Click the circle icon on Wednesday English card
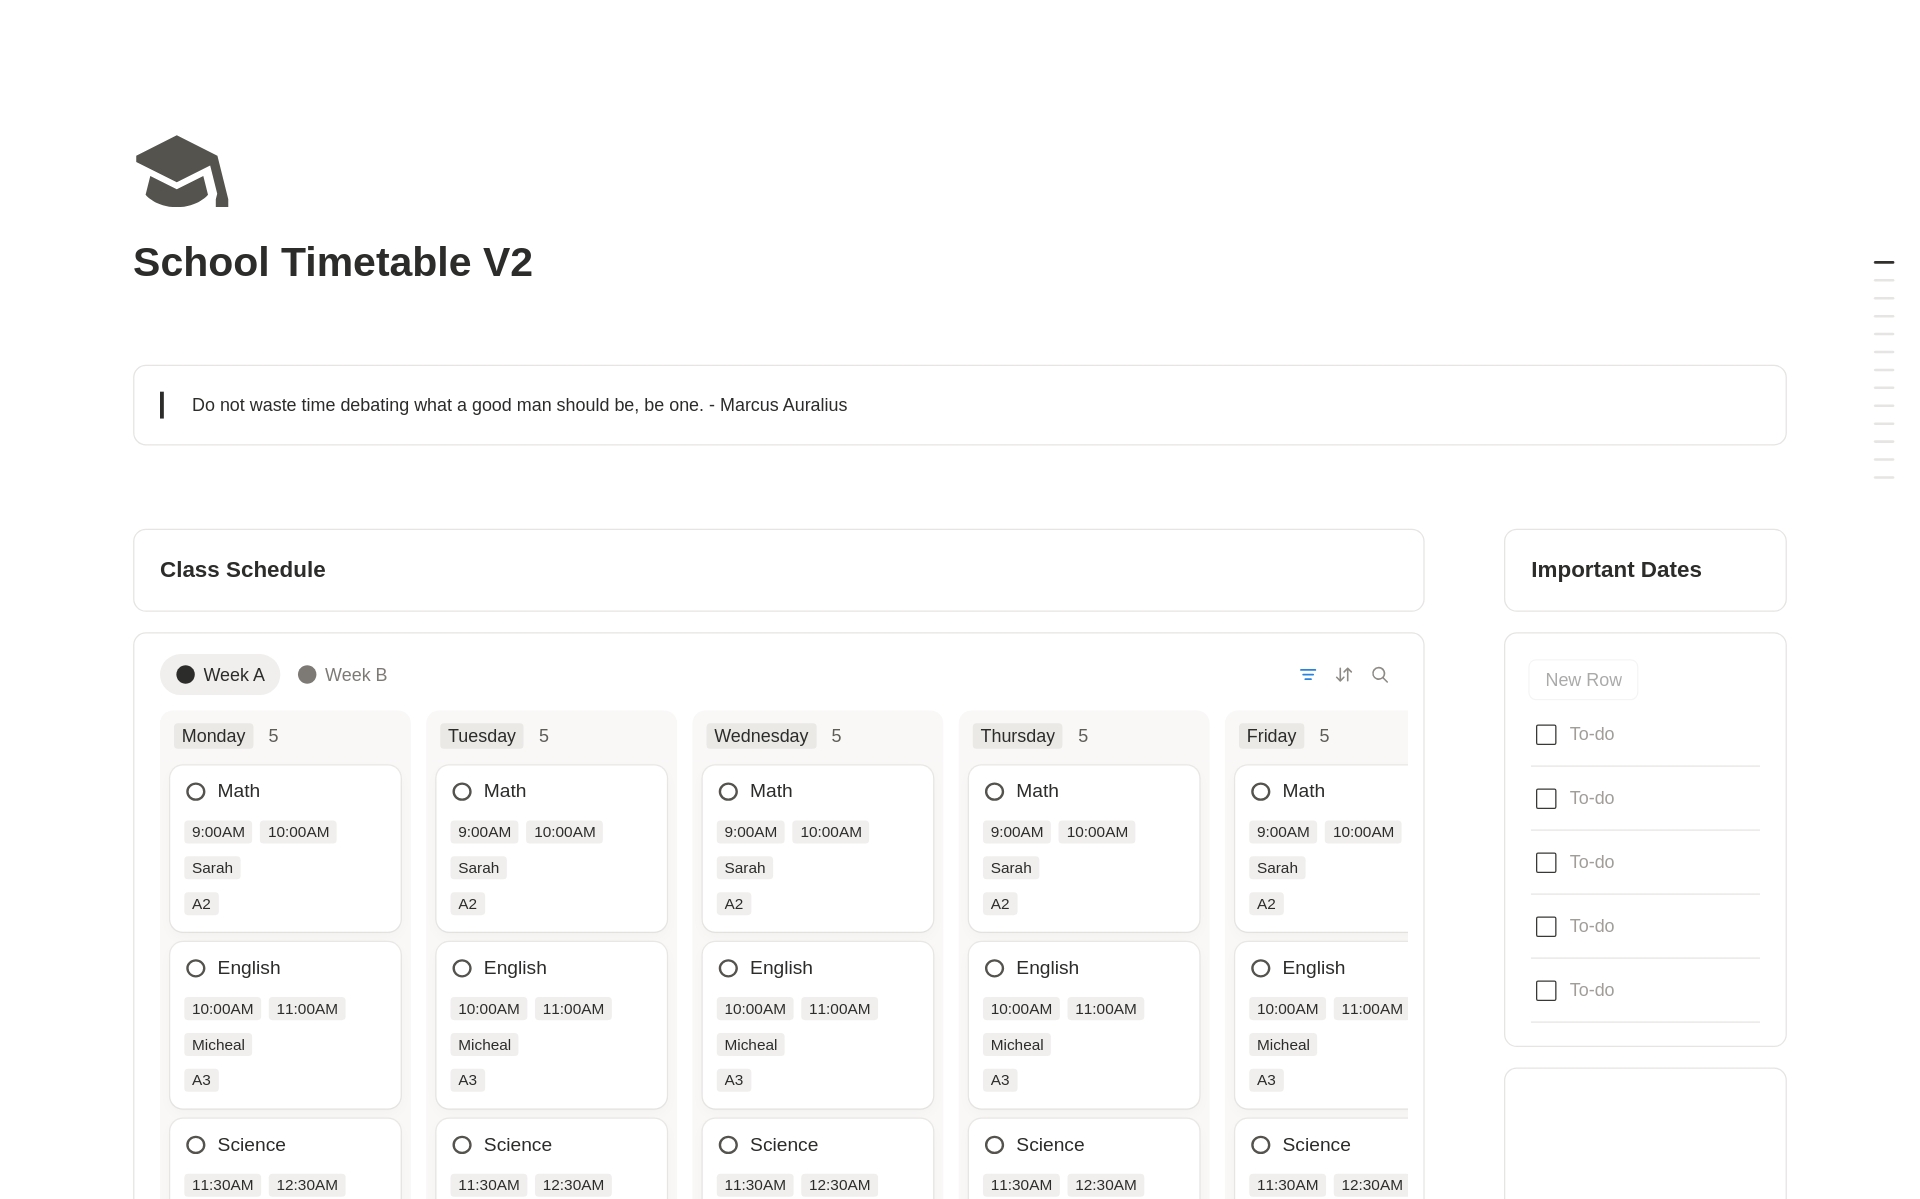Image resolution: width=1920 pixels, height=1199 pixels. (x=728, y=968)
